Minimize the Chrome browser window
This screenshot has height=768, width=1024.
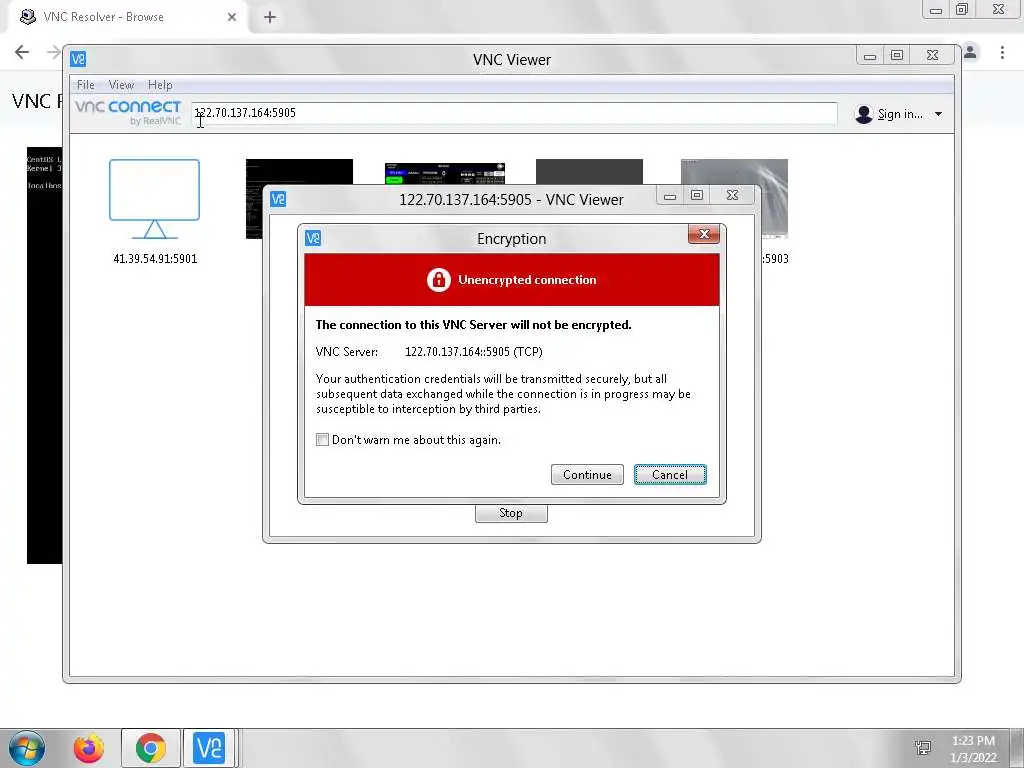point(936,9)
